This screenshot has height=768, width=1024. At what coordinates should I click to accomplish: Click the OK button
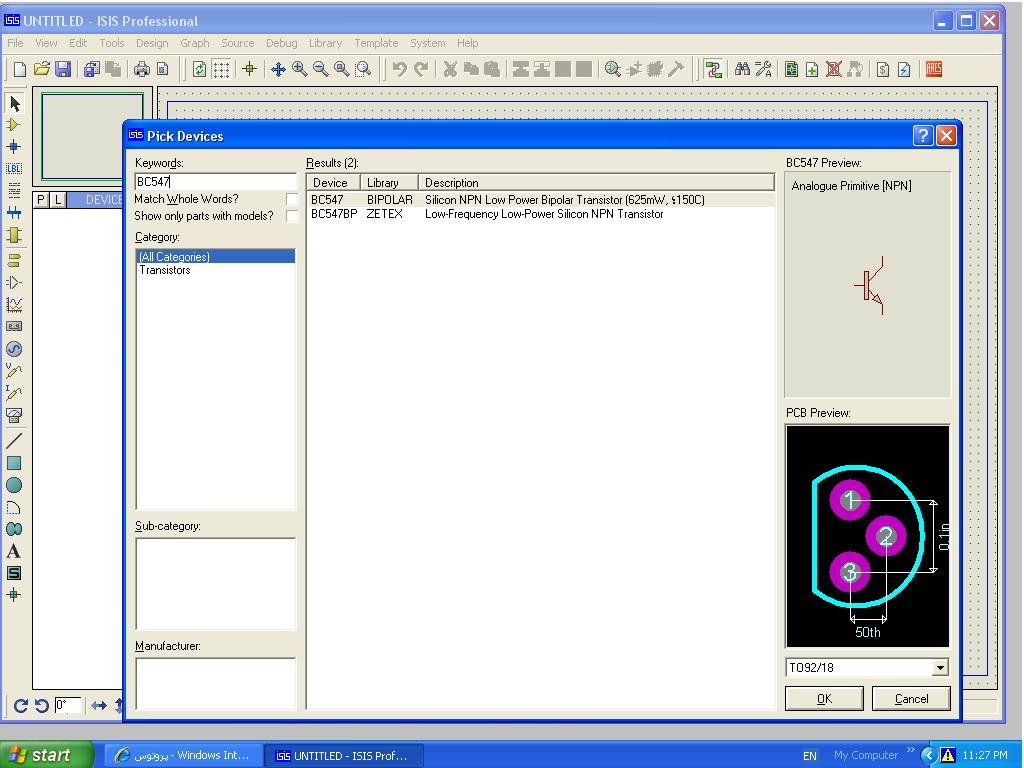824,699
